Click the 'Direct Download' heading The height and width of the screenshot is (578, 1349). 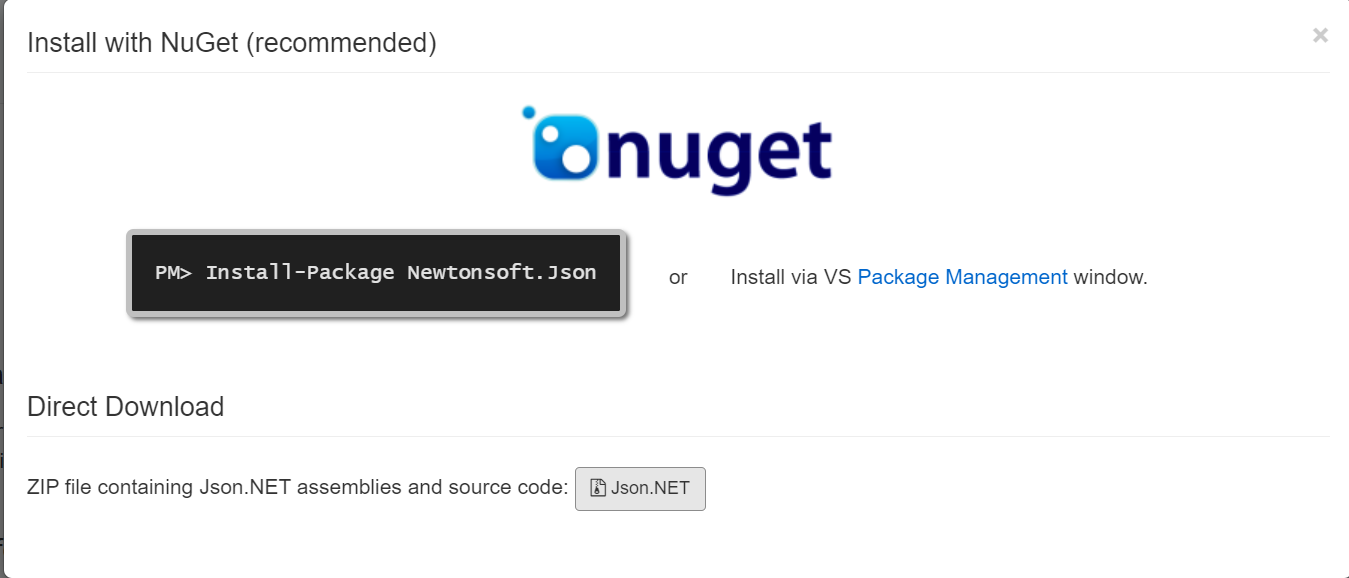[125, 407]
